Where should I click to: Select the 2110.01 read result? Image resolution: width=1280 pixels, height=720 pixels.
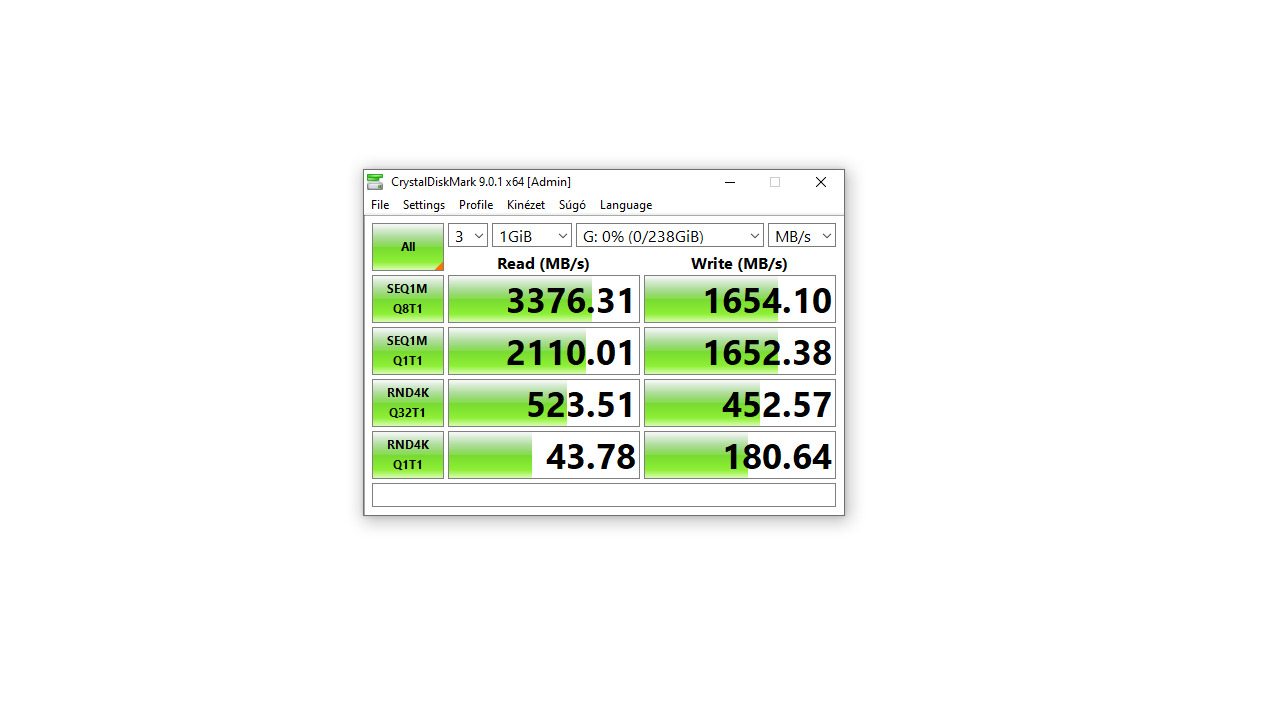pos(544,351)
